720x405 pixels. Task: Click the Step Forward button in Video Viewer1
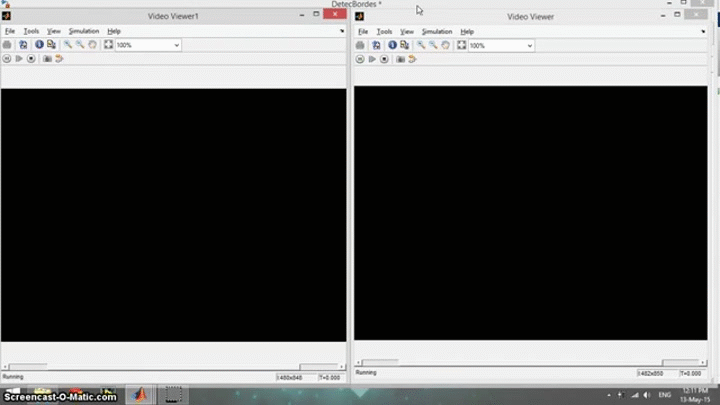(19, 59)
